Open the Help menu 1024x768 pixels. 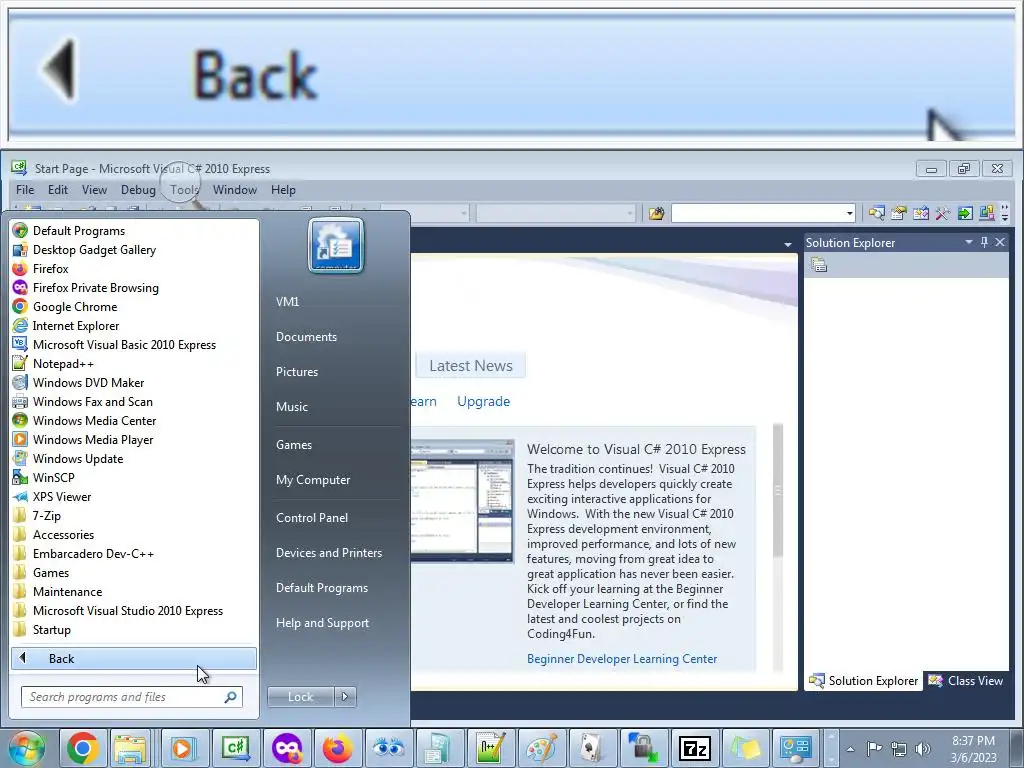pyautogui.click(x=283, y=189)
